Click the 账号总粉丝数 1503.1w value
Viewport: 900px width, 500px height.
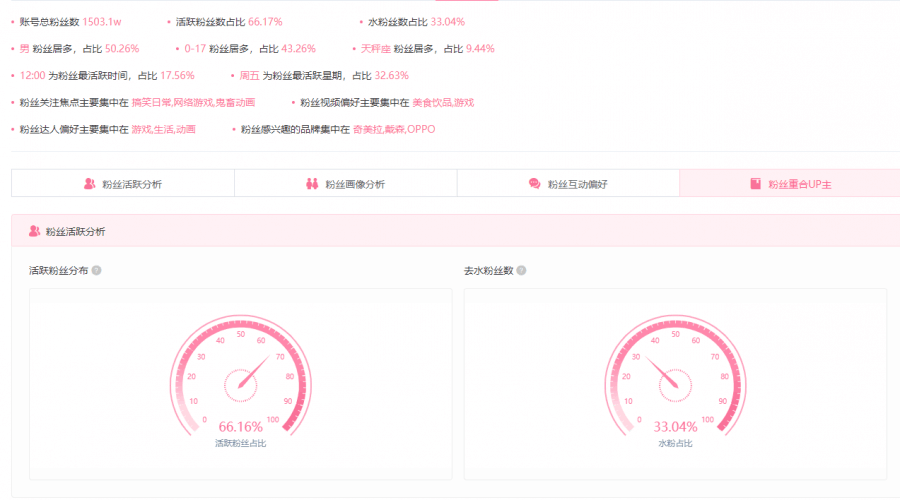coord(102,22)
